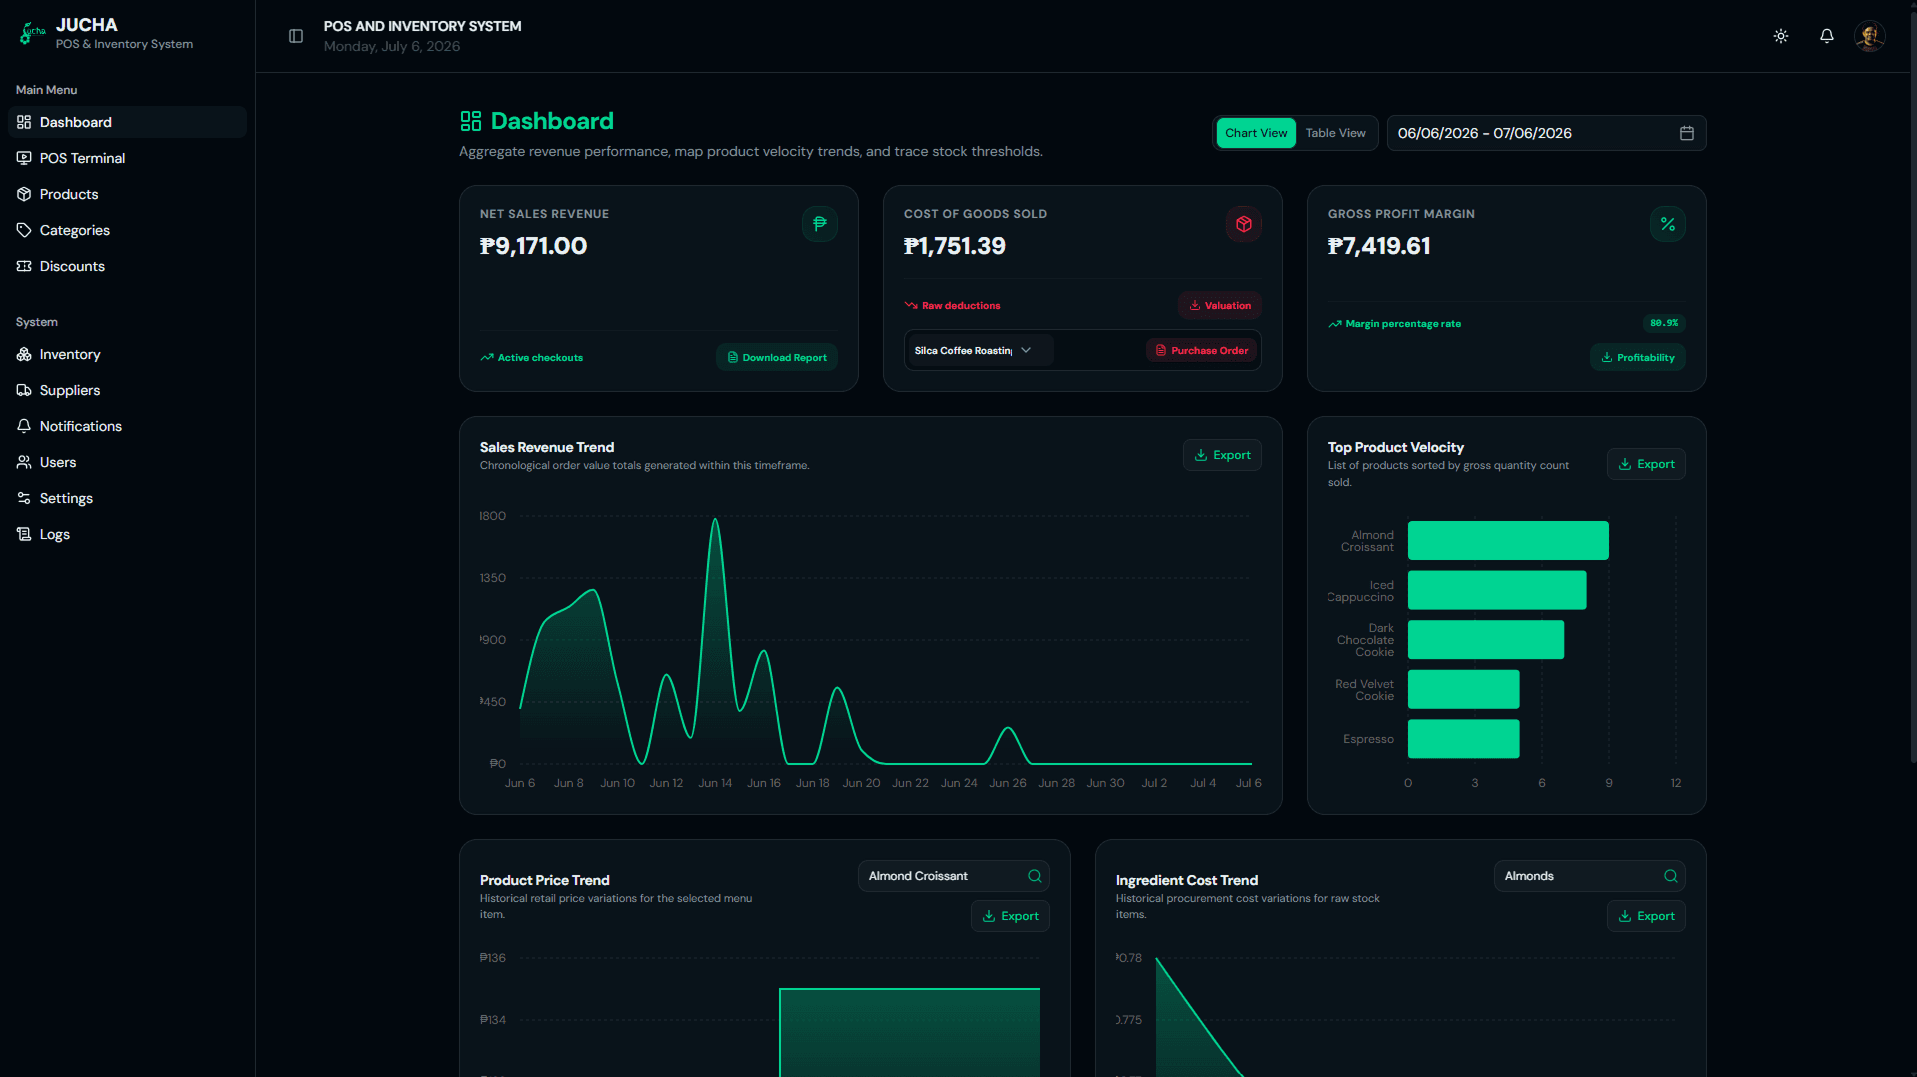Image resolution: width=1917 pixels, height=1077 pixels.
Task: Click the ₱1,751.39 cost value
Action: [955, 246]
